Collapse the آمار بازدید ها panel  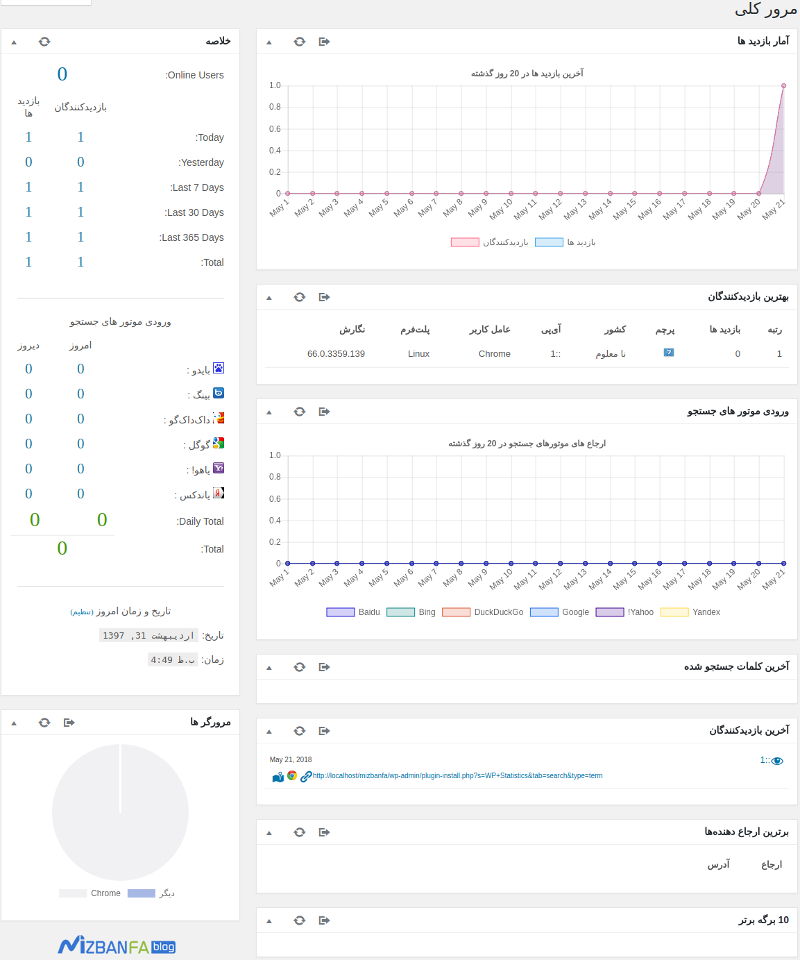point(269,42)
